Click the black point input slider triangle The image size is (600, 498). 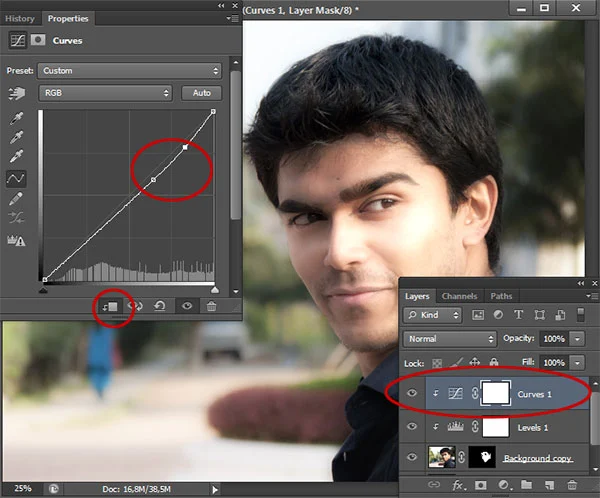pyautogui.click(x=44, y=291)
